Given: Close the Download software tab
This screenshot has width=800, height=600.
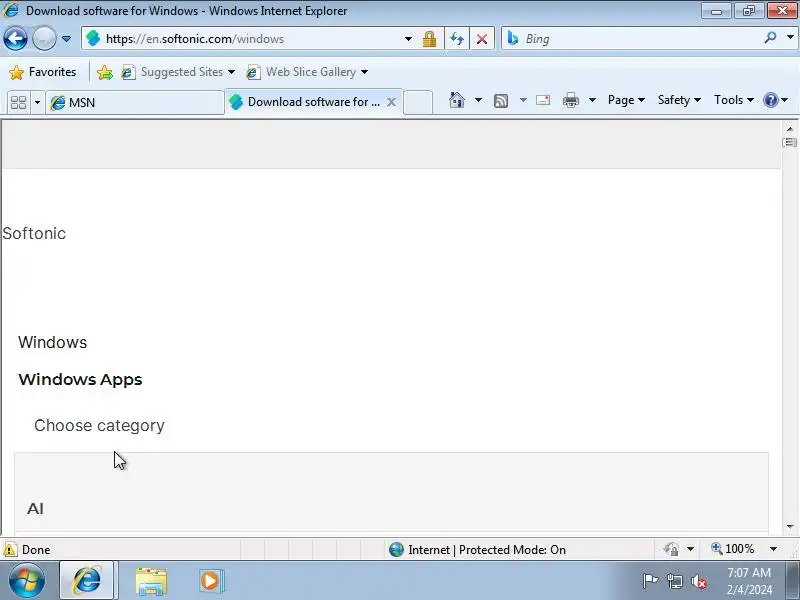Looking at the screenshot, I should pos(391,102).
